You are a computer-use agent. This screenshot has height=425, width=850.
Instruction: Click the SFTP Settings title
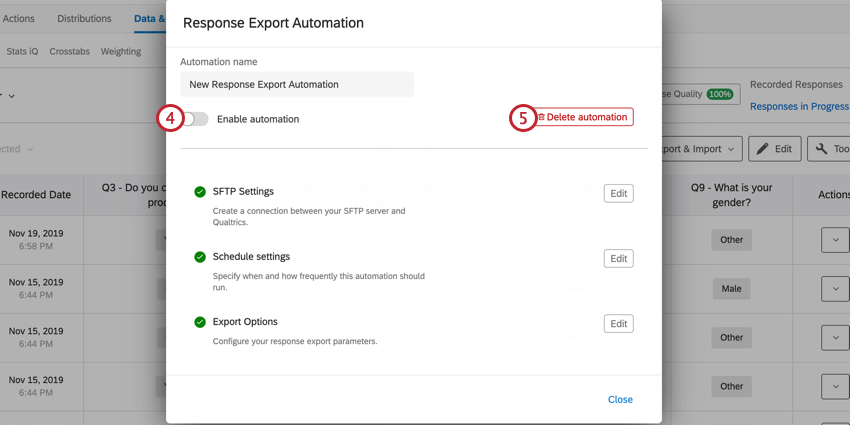243,191
